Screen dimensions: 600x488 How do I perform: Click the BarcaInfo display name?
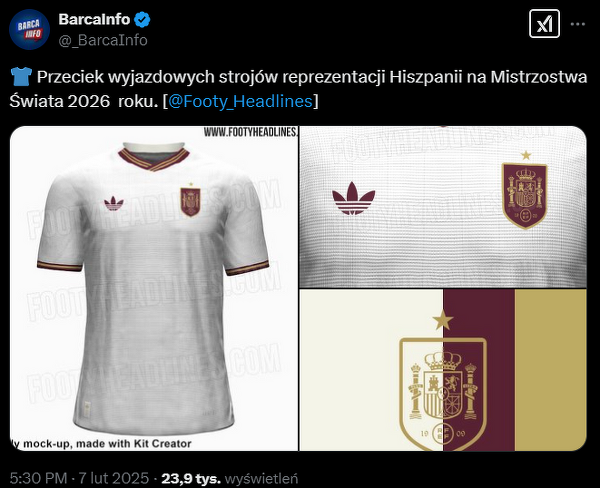click(x=94, y=20)
